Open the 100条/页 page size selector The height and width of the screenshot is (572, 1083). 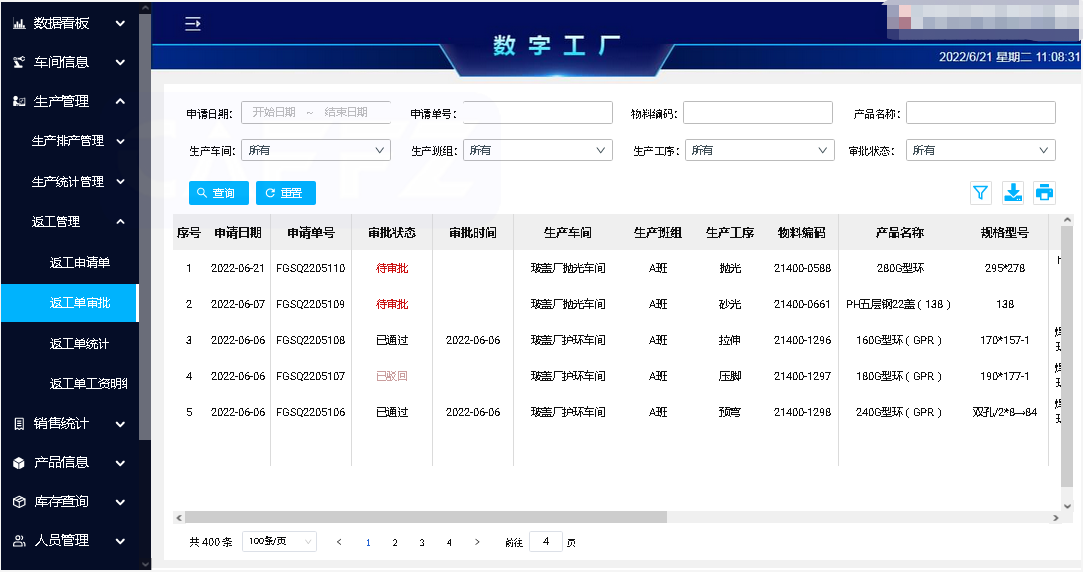[279, 542]
